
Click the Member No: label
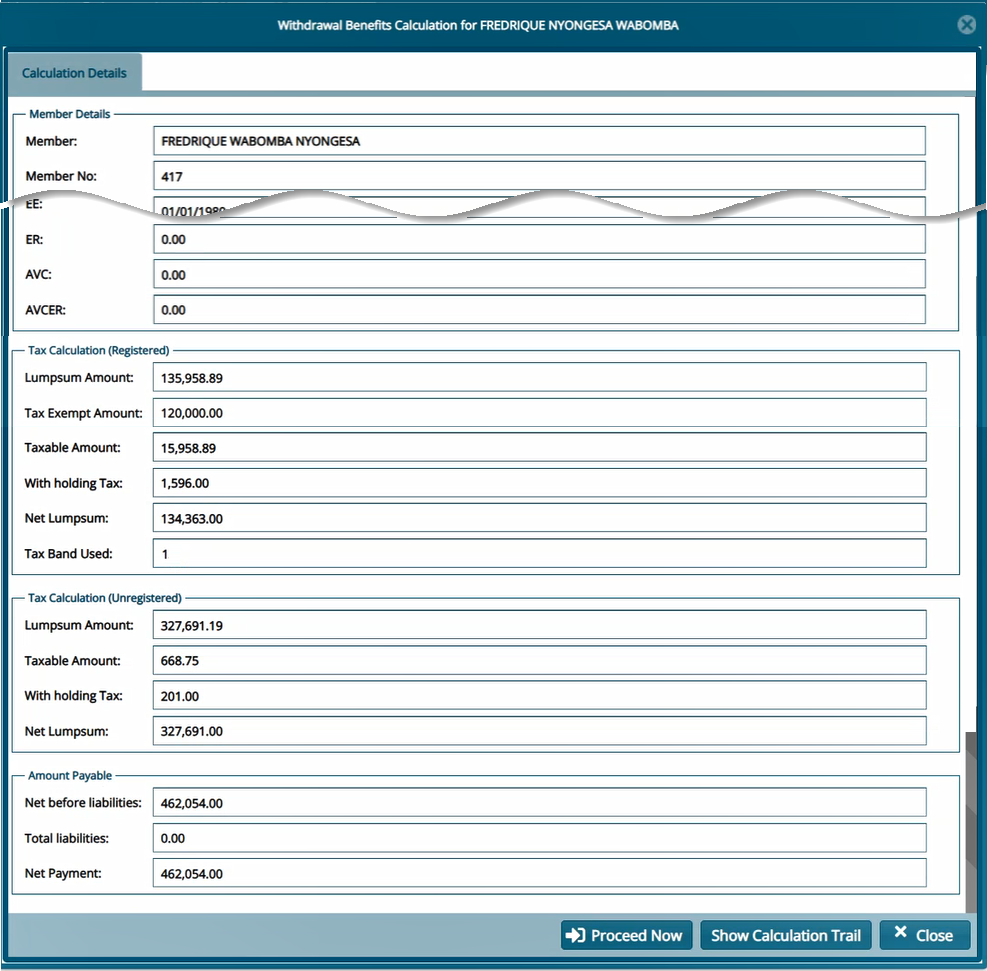point(61,176)
